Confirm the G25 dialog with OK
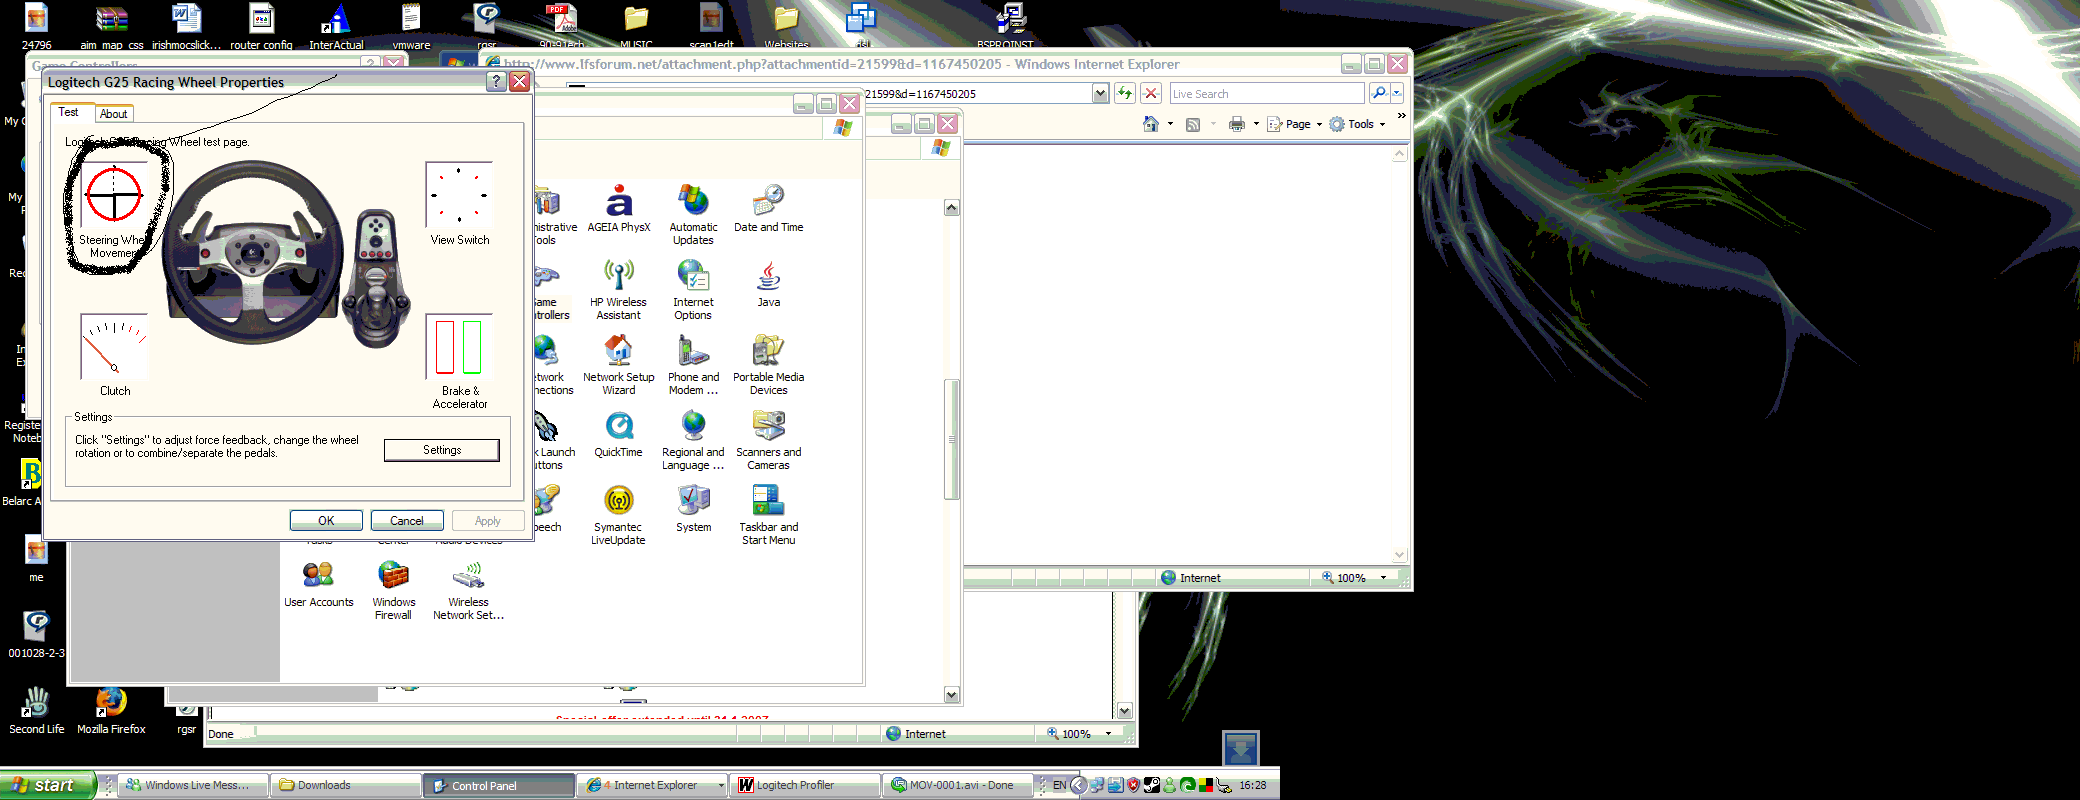This screenshot has height=800, width=2080. (x=326, y=521)
